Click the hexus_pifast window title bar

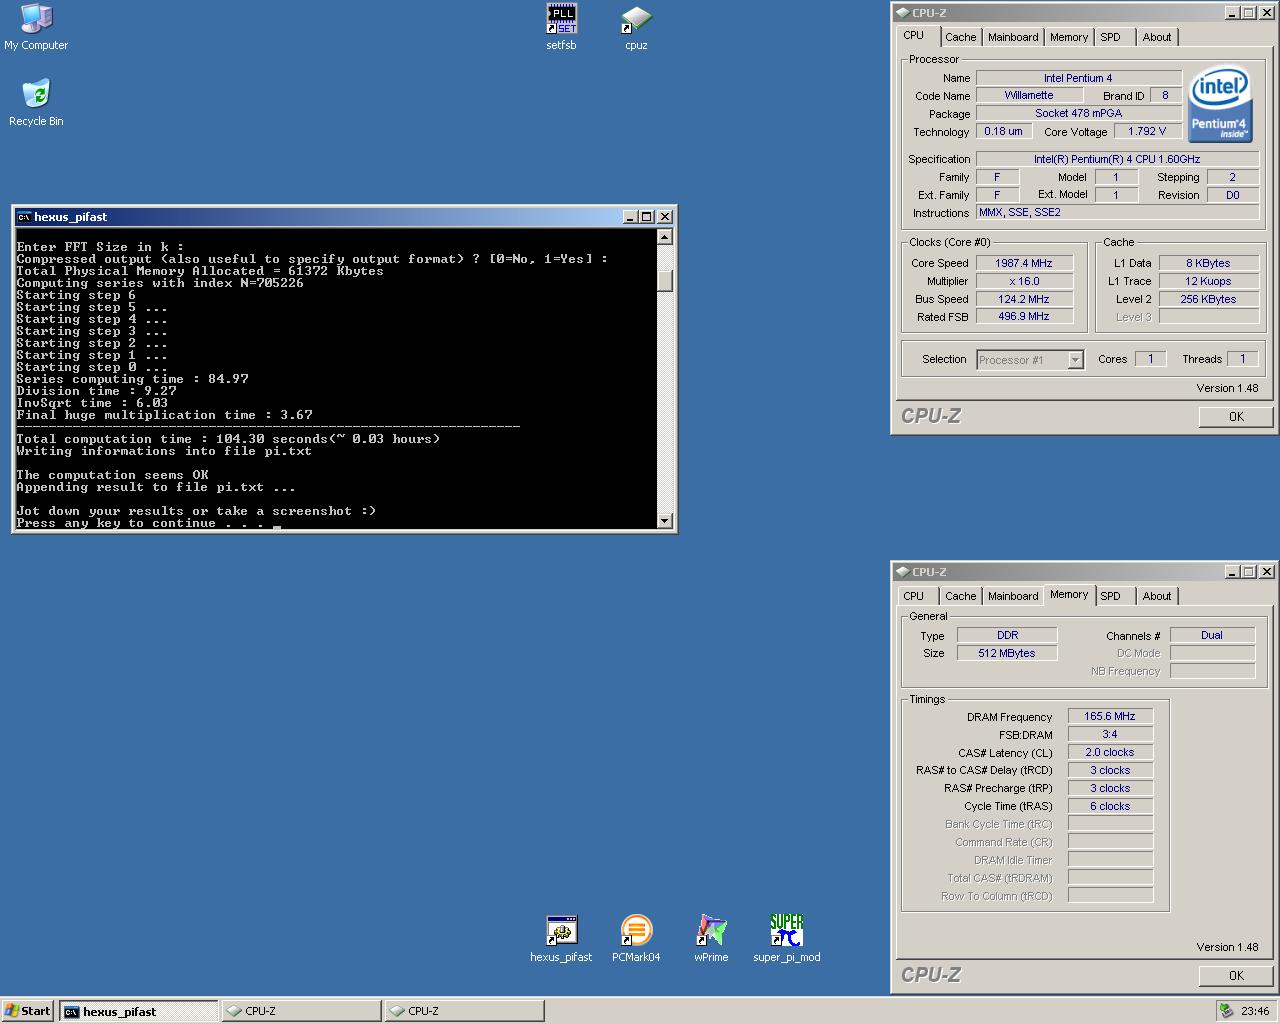click(x=344, y=217)
